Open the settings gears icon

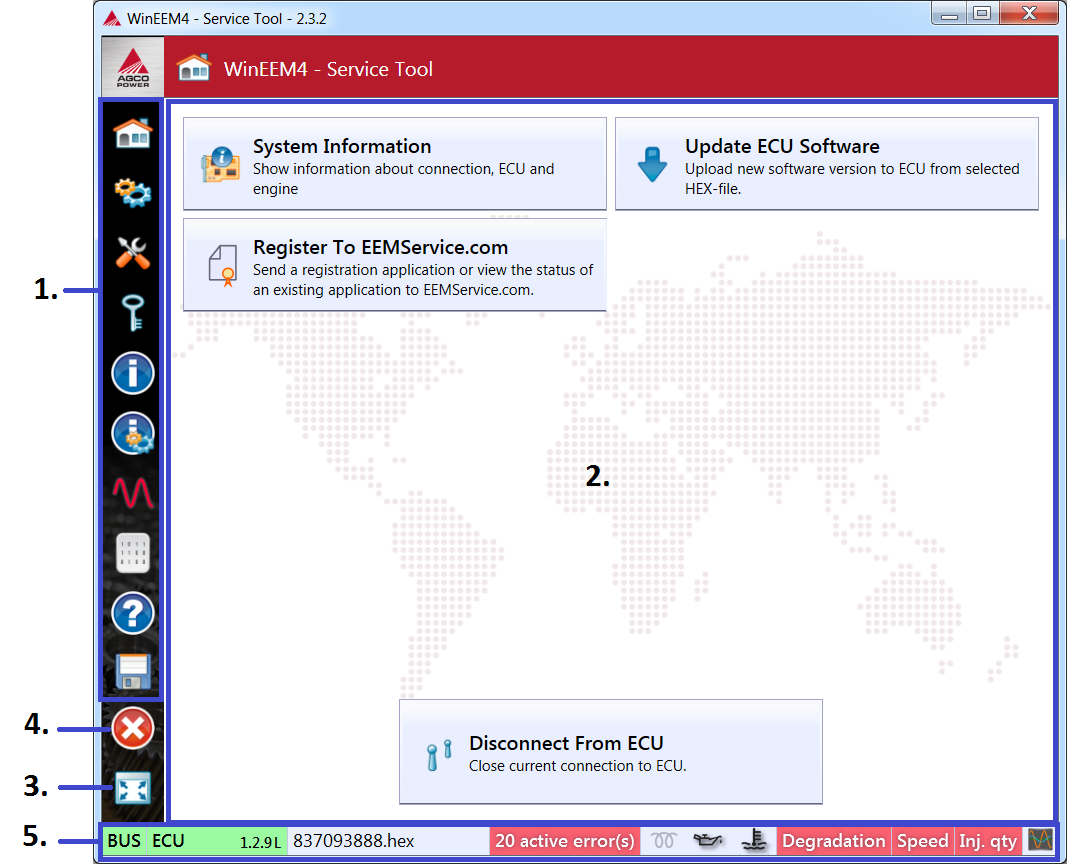[132, 193]
